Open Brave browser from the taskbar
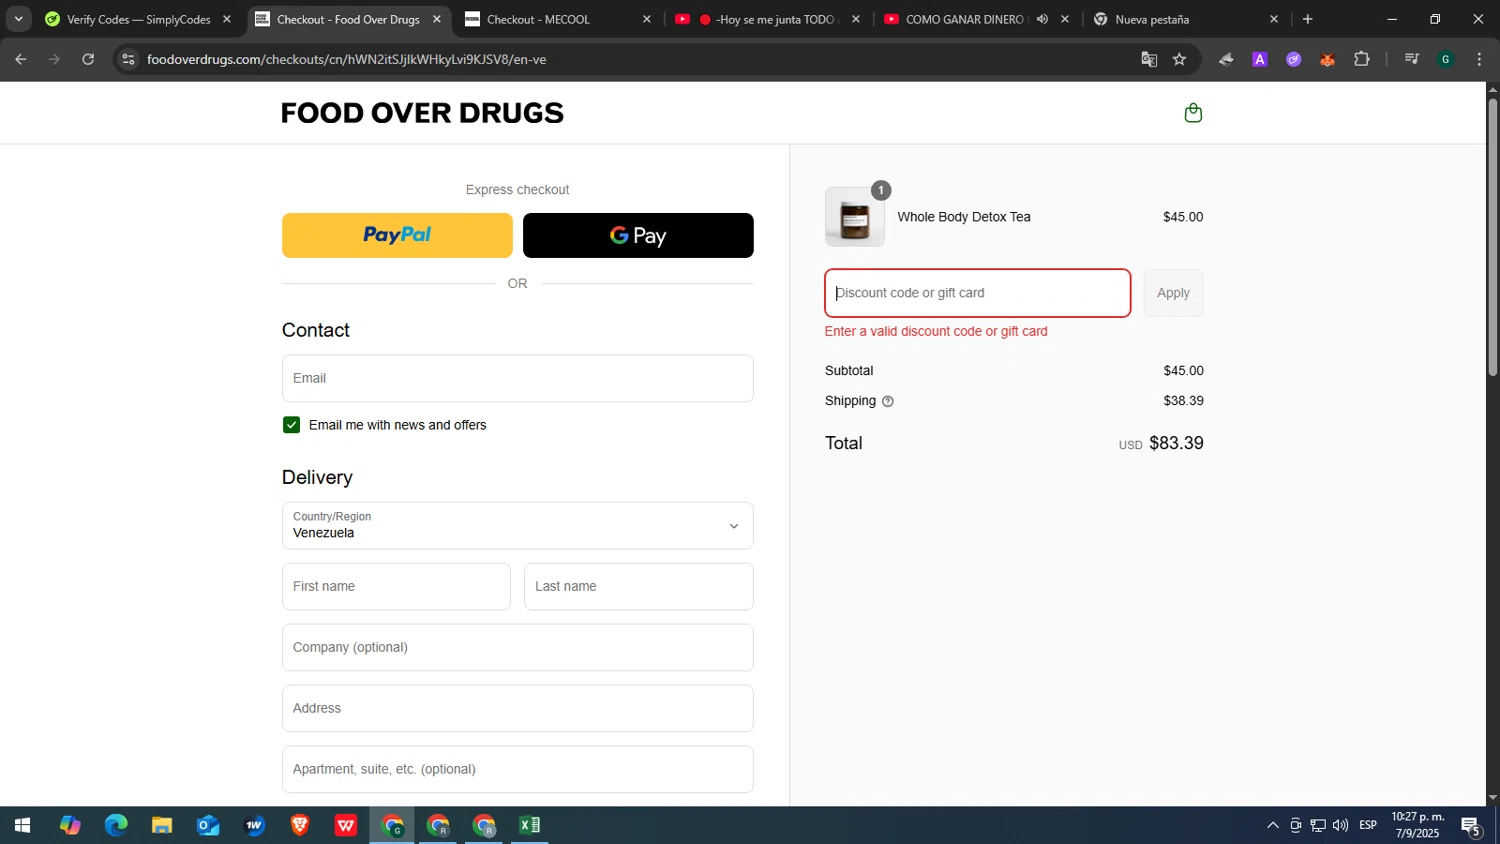Viewport: 1500px width, 844px height. [300, 825]
